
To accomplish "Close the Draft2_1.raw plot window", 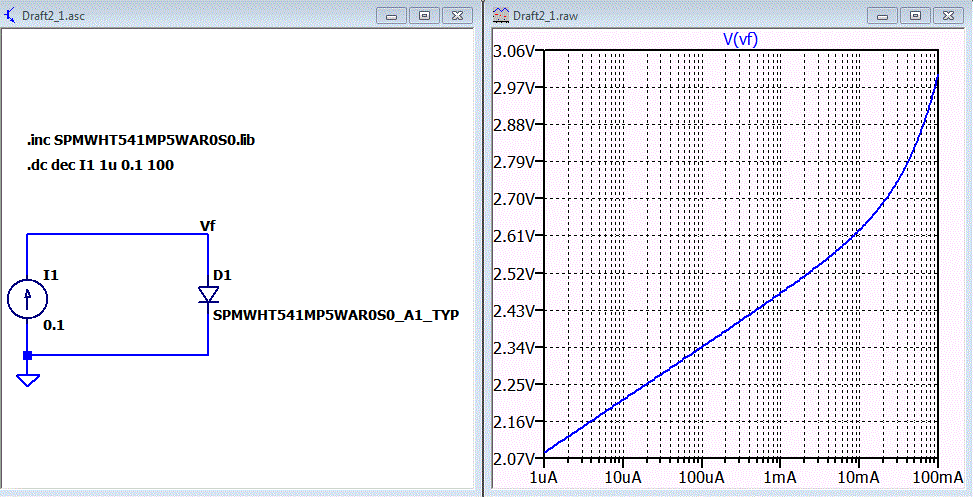I will [950, 16].
